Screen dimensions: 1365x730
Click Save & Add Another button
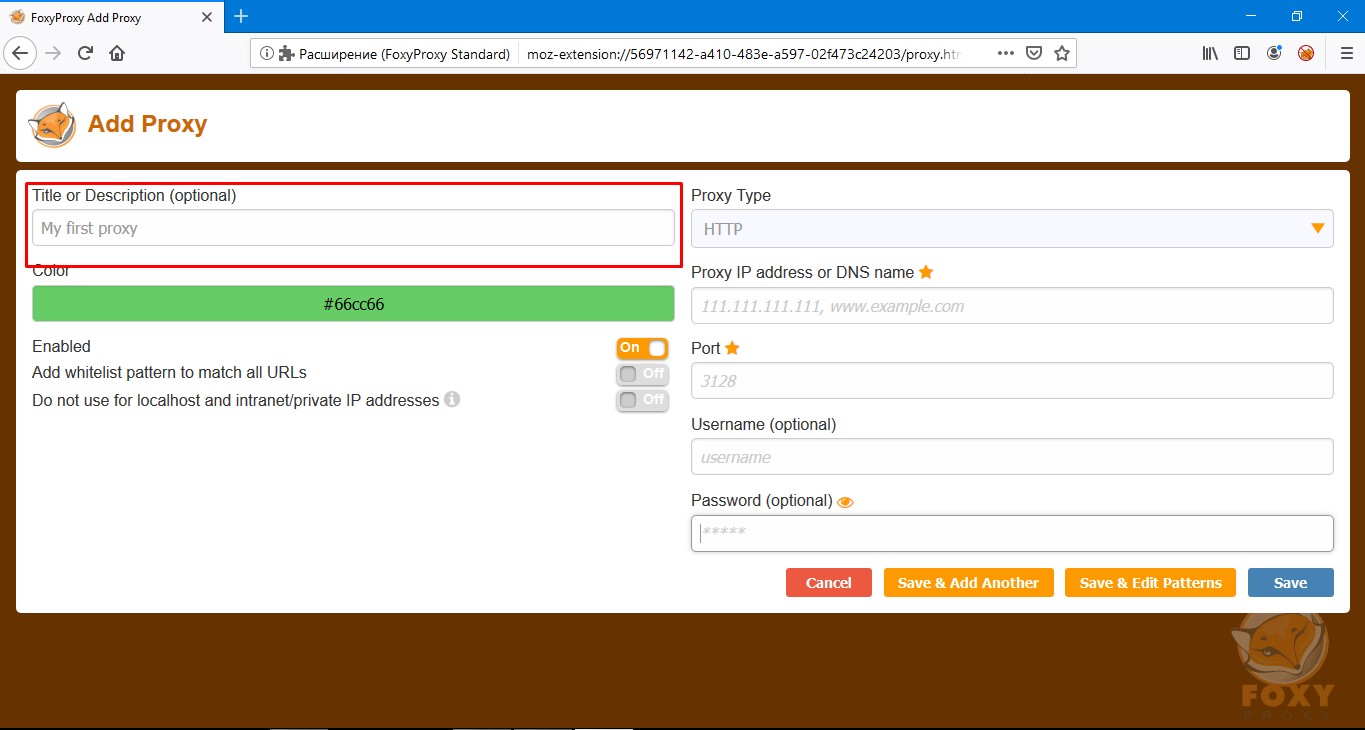pos(968,583)
